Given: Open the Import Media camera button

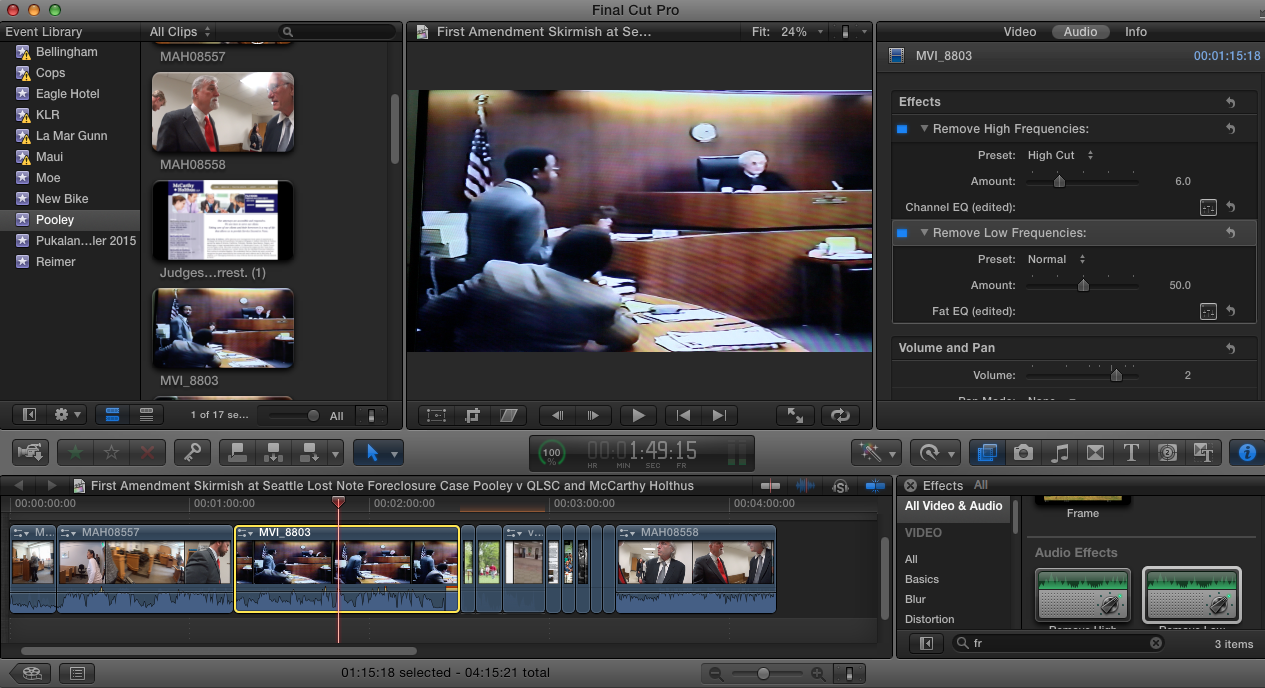Looking at the screenshot, I should click(31, 452).
